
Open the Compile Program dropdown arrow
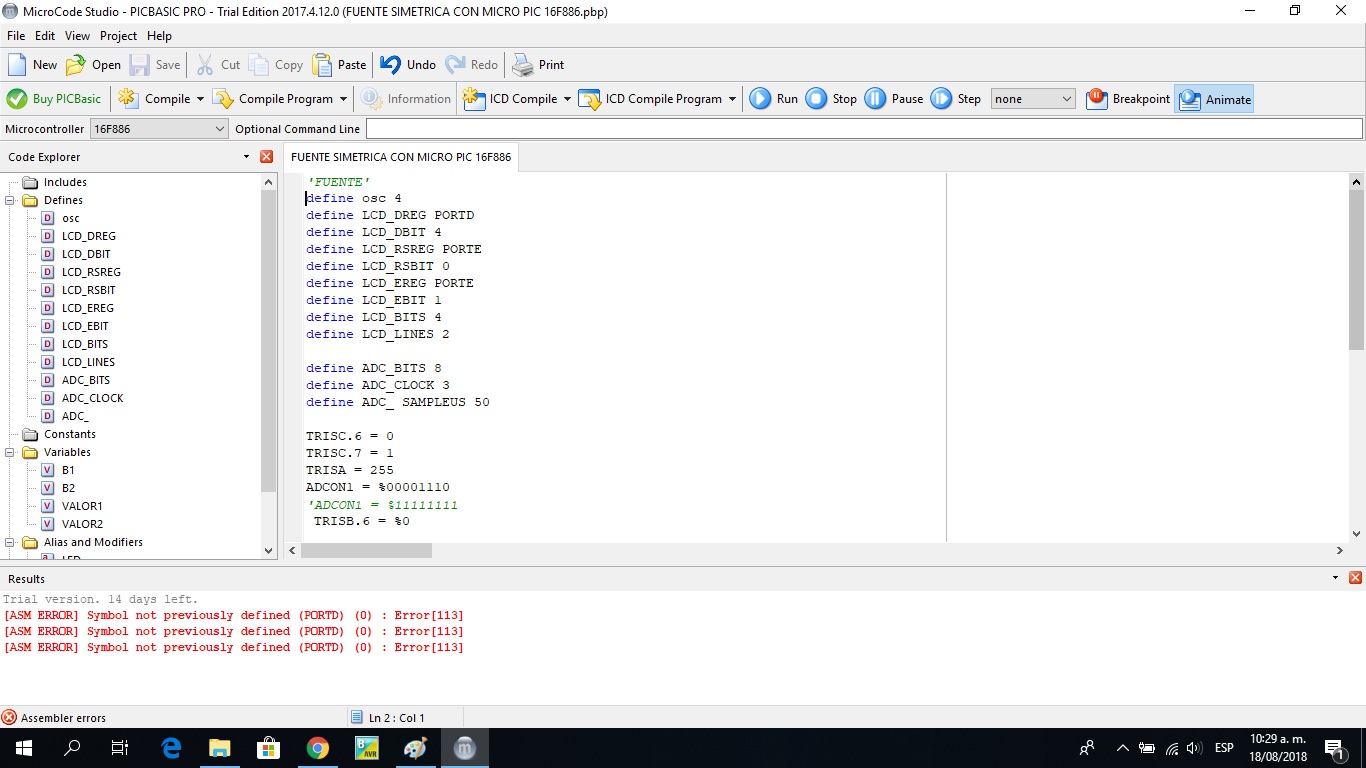coord(343,99)
